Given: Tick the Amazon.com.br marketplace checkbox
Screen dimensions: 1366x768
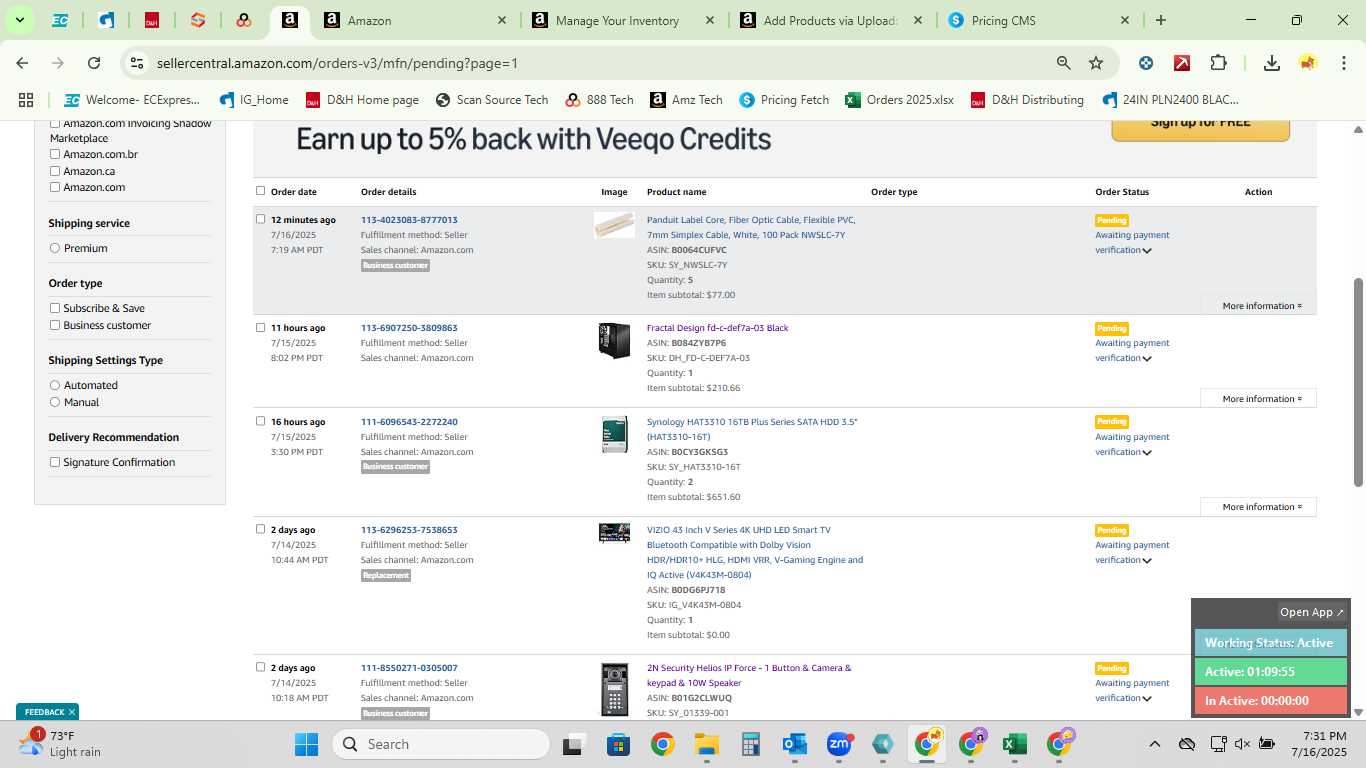Looking at the screenshot, I should pyautogui.click(x=55, y=154).
